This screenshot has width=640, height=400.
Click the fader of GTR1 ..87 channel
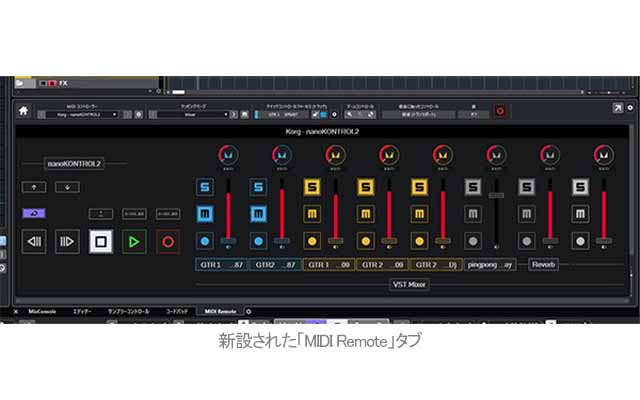pos(228,212)
